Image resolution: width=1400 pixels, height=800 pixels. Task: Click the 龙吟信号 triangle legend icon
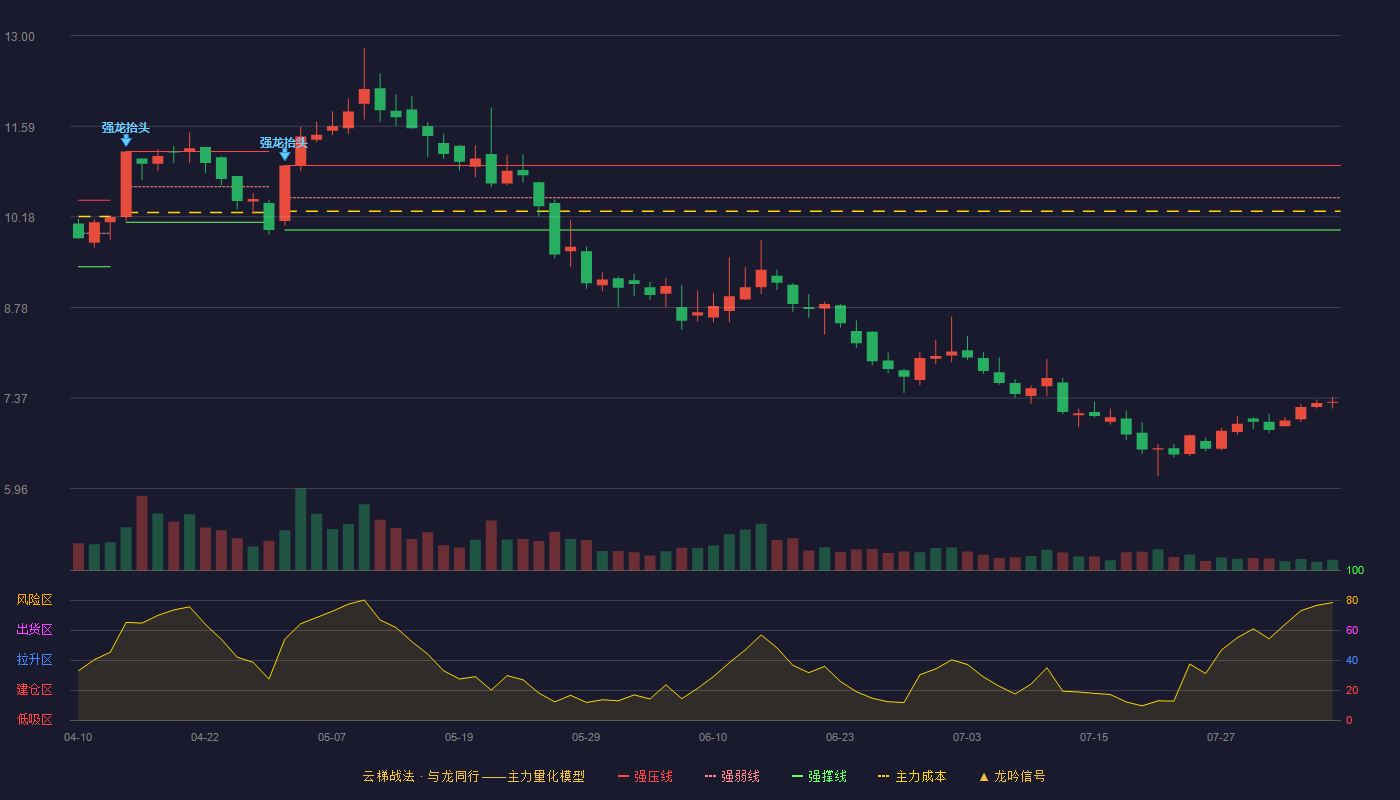984,776
